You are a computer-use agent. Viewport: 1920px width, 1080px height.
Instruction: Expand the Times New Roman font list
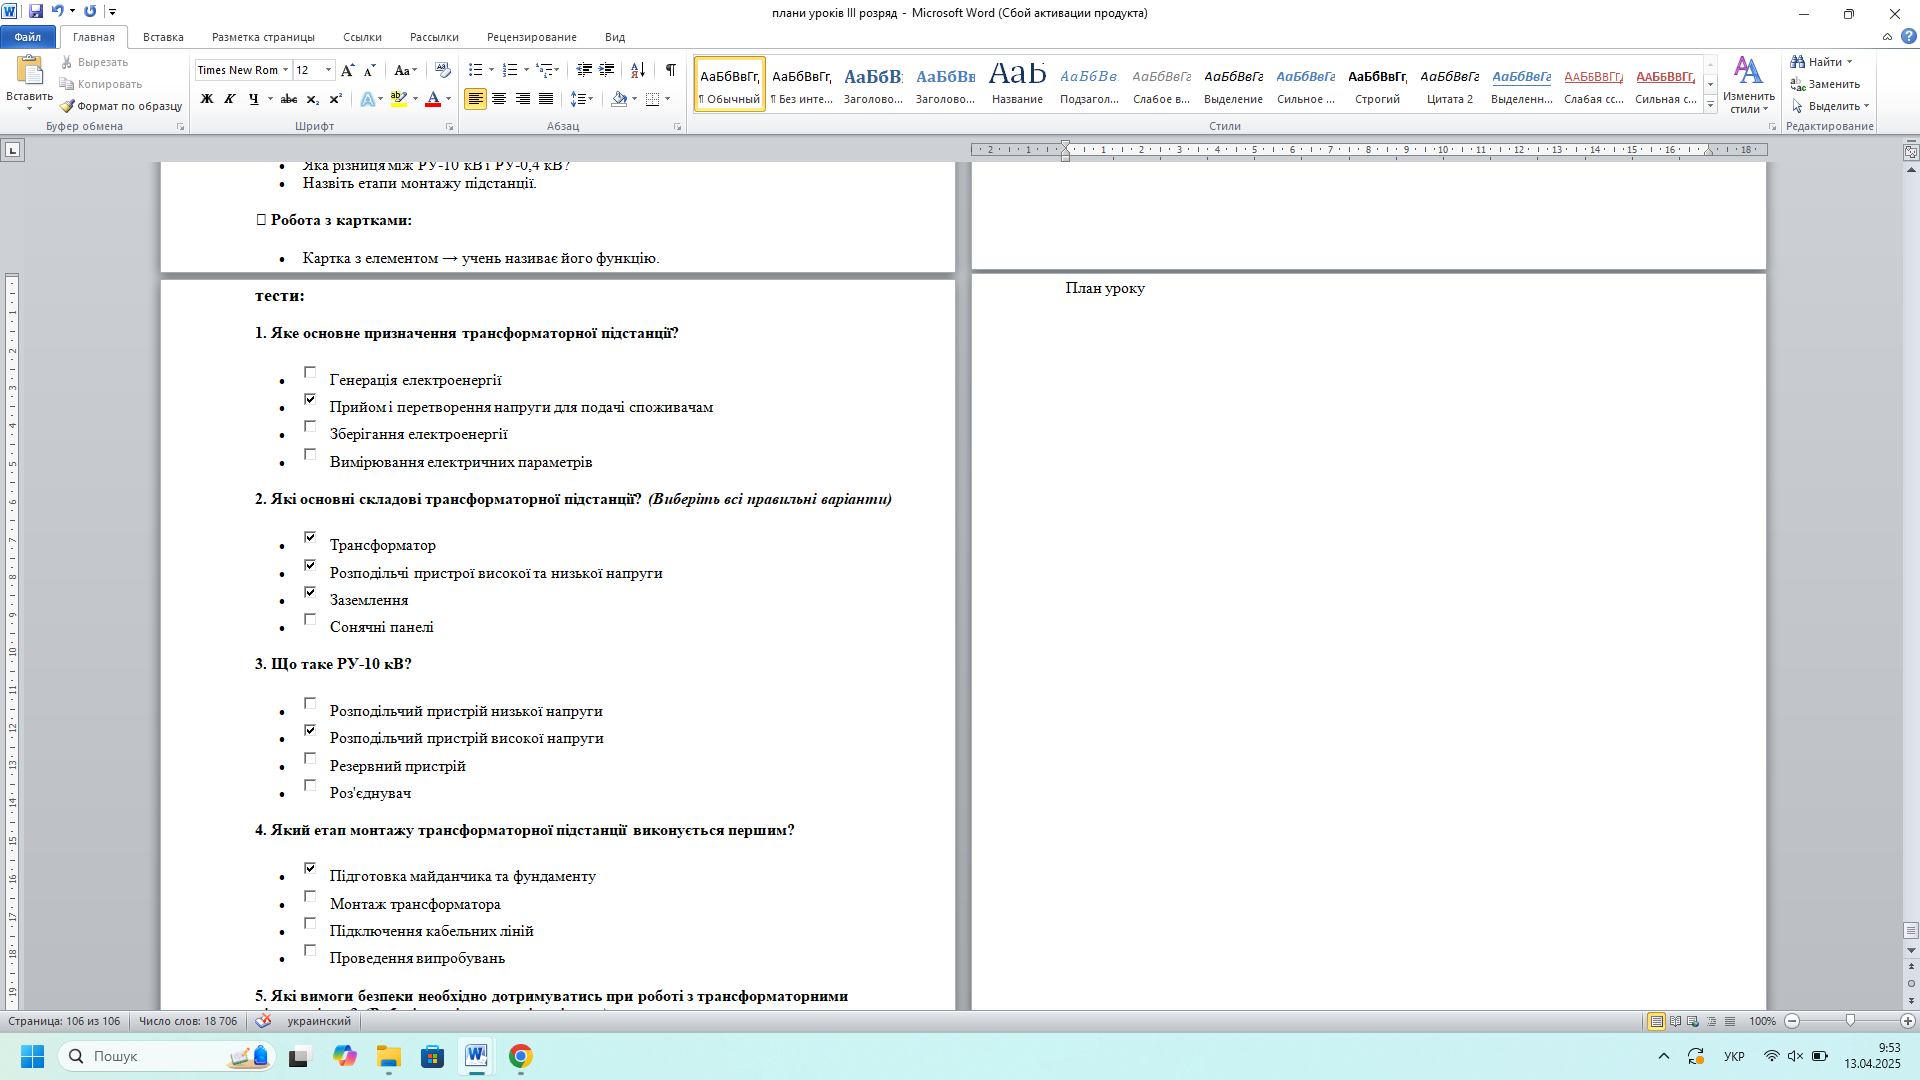click(x=286, y=70)
